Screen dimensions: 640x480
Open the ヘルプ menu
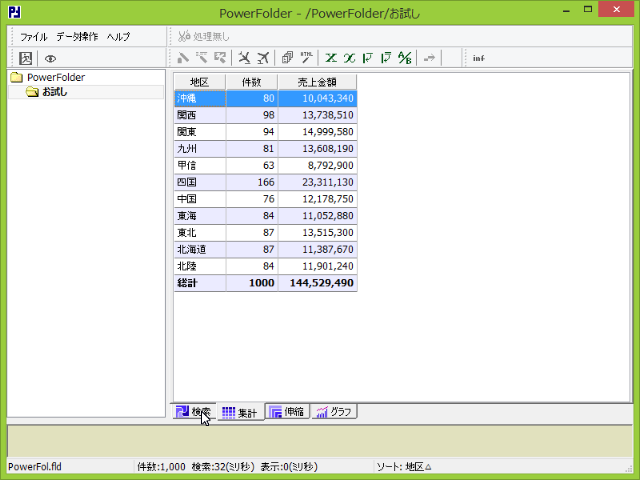click(x=118, y=37)
